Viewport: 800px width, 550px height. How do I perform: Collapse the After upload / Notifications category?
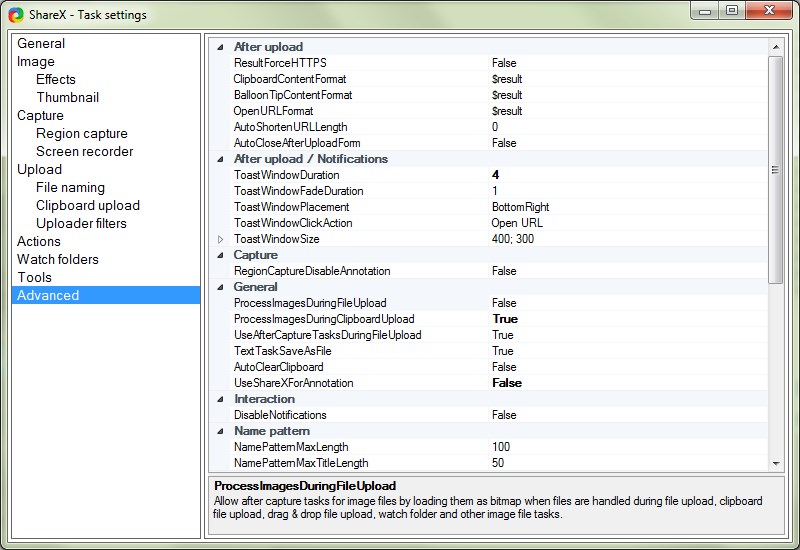pyautogui.click(x=220, y=159)
